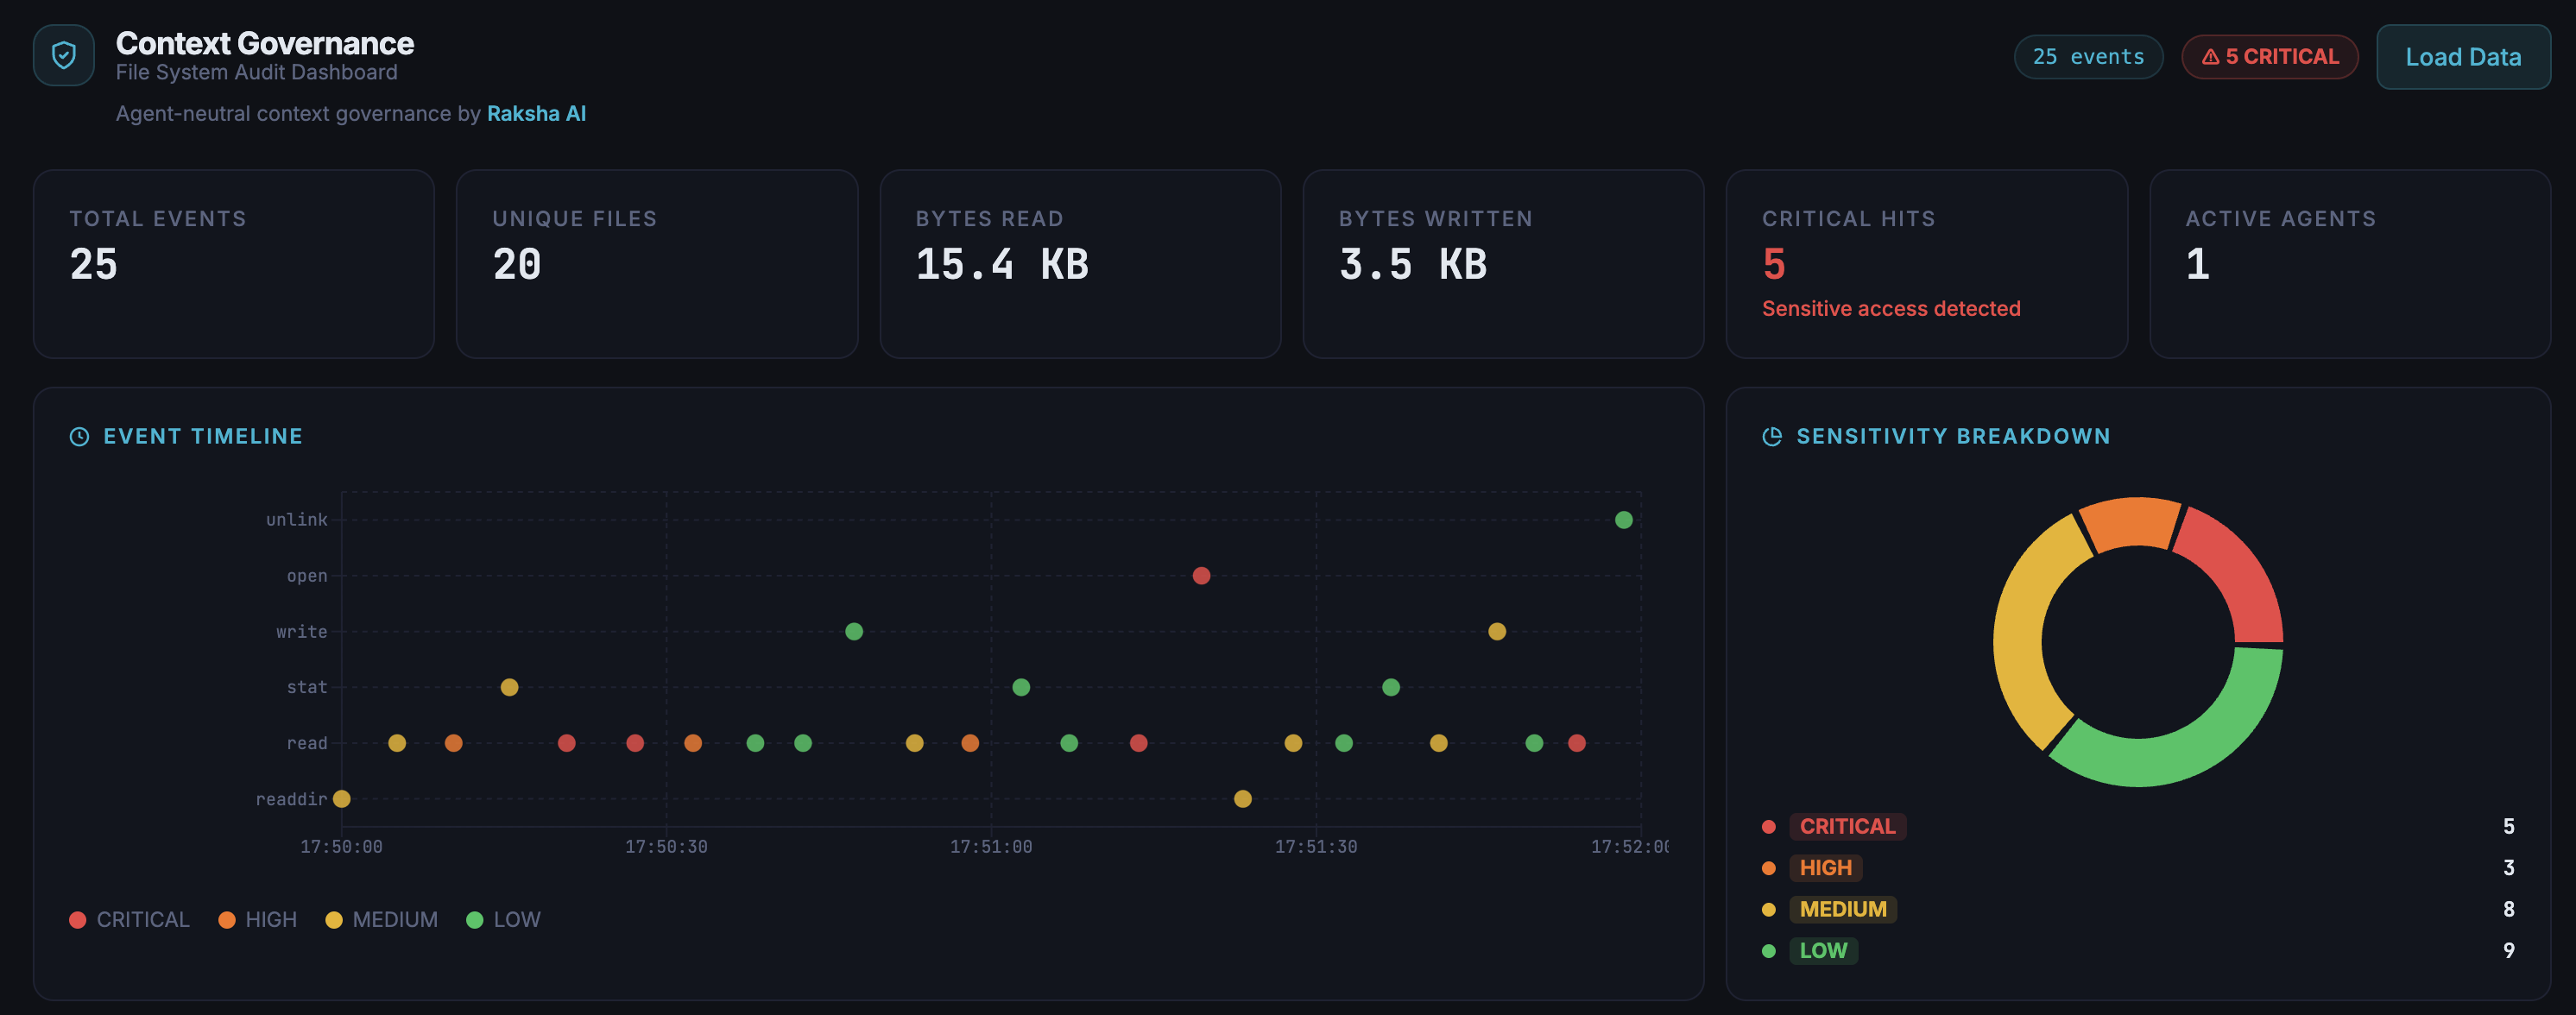The image size is (2576, 1015).
Task: Select the Unique Files card
Action: pos(657,264)
